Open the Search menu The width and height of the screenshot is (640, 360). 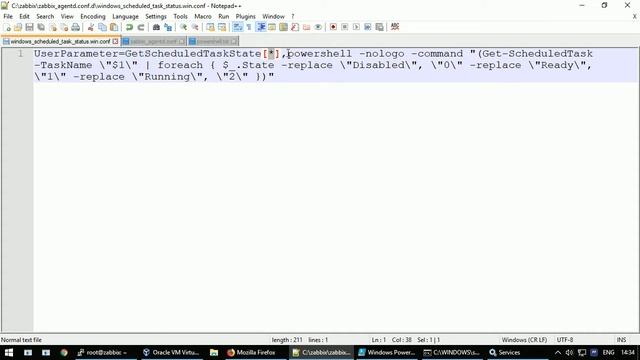click(45, 16)
